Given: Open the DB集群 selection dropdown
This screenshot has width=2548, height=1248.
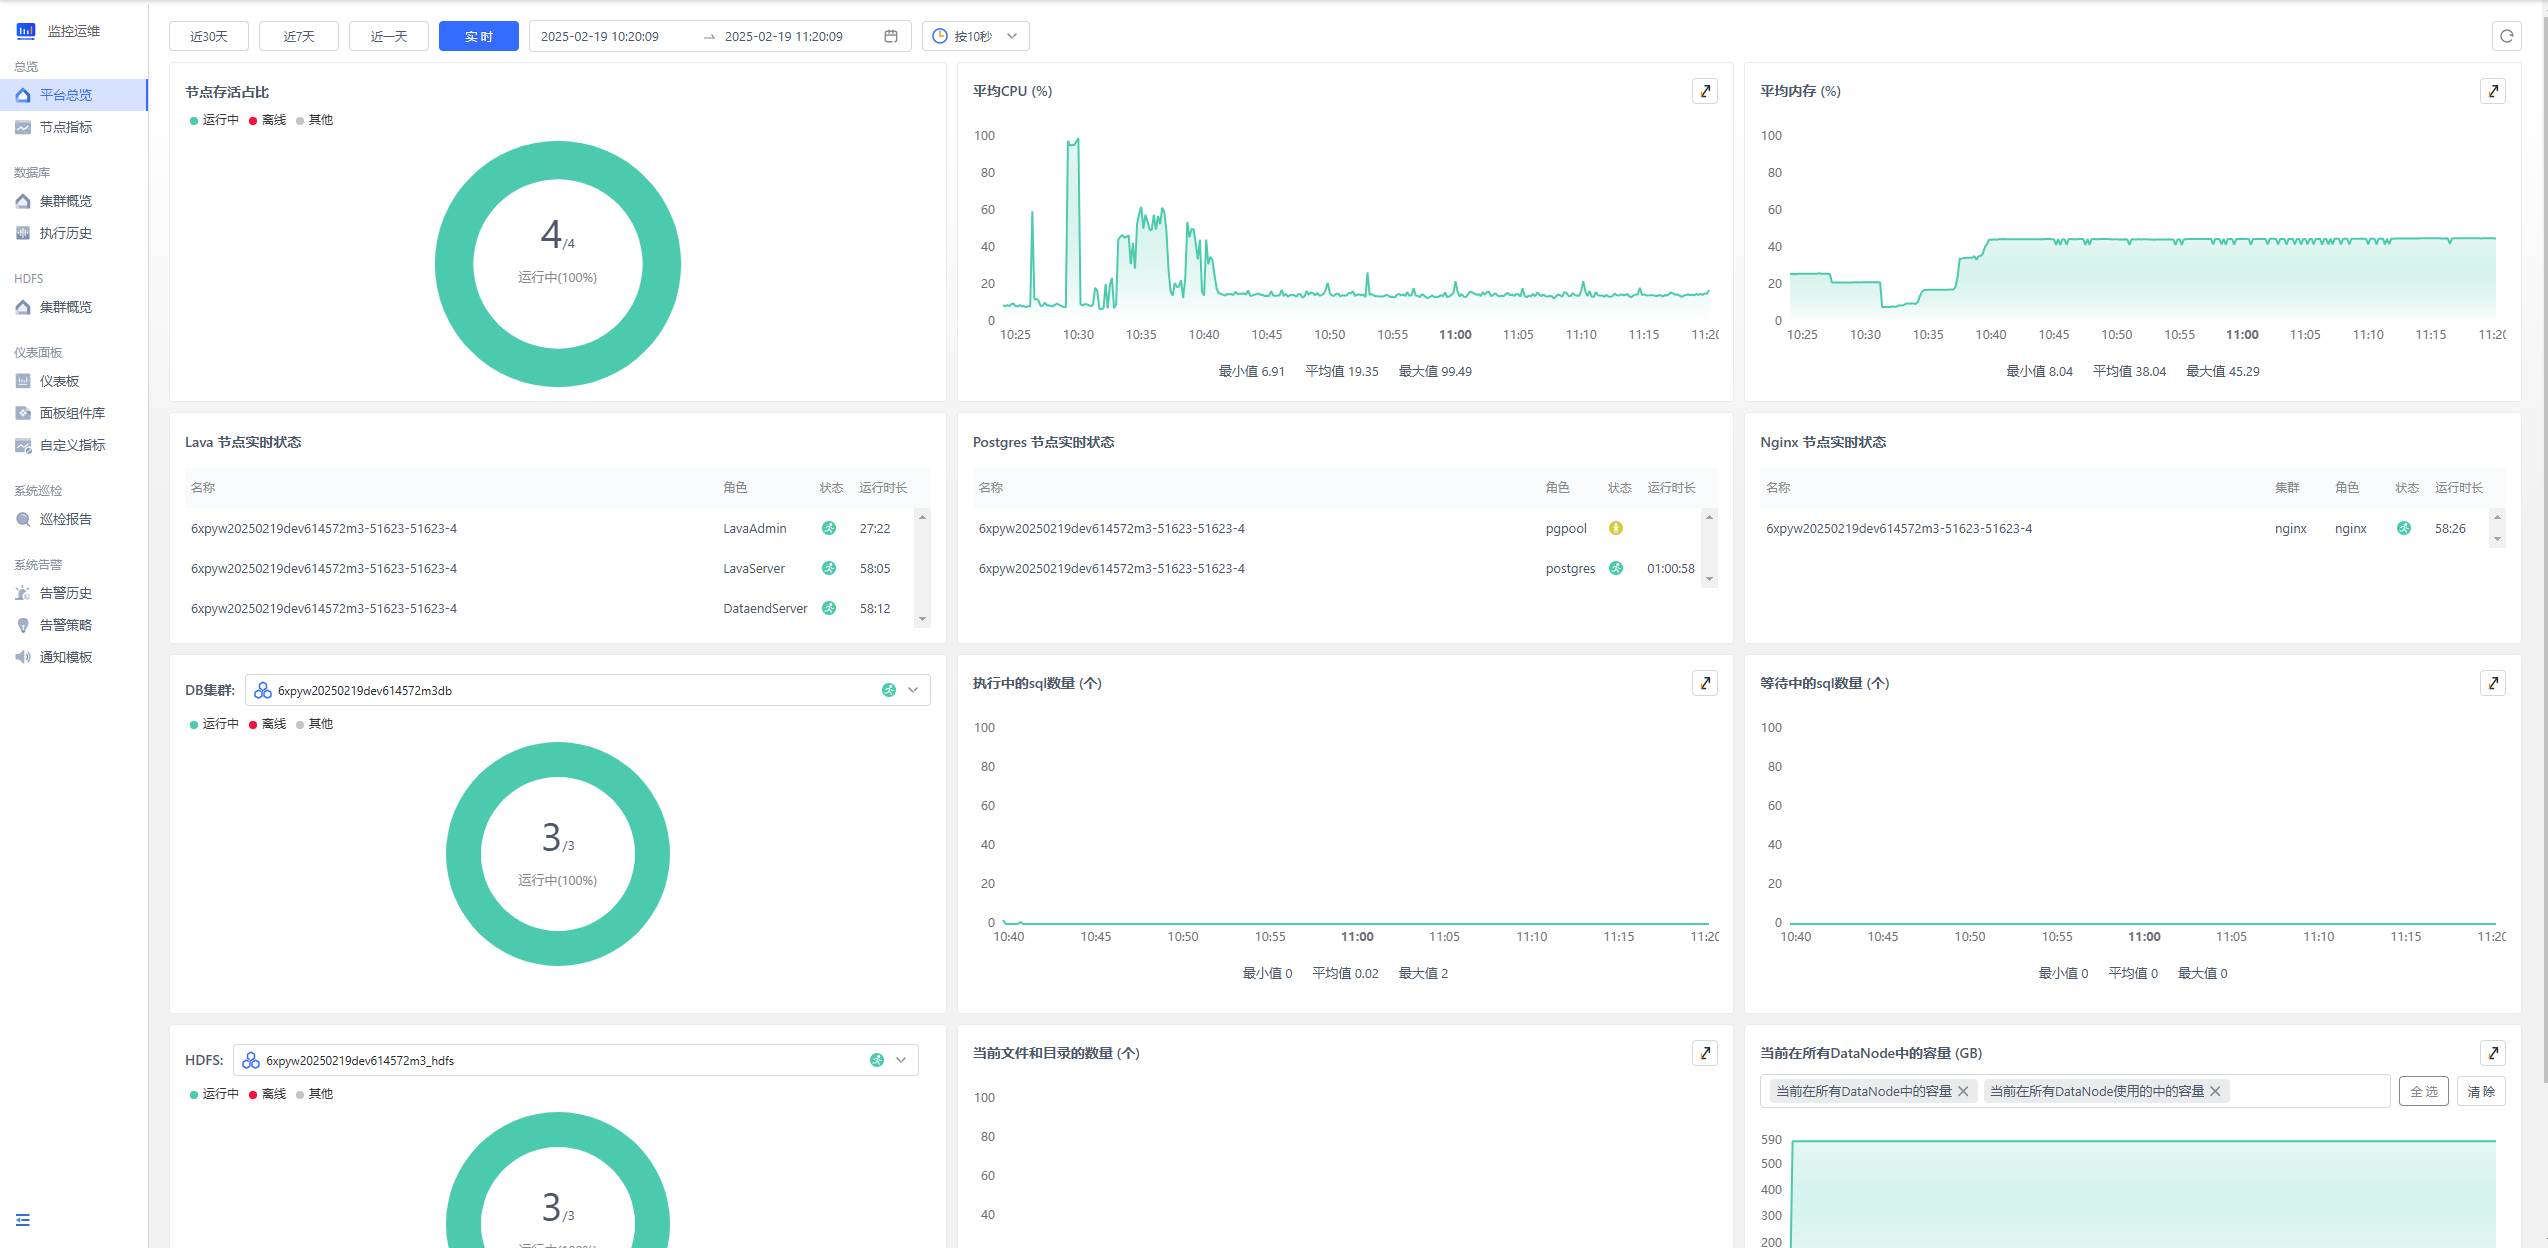Looking at the screenshot, I should 587,690.
